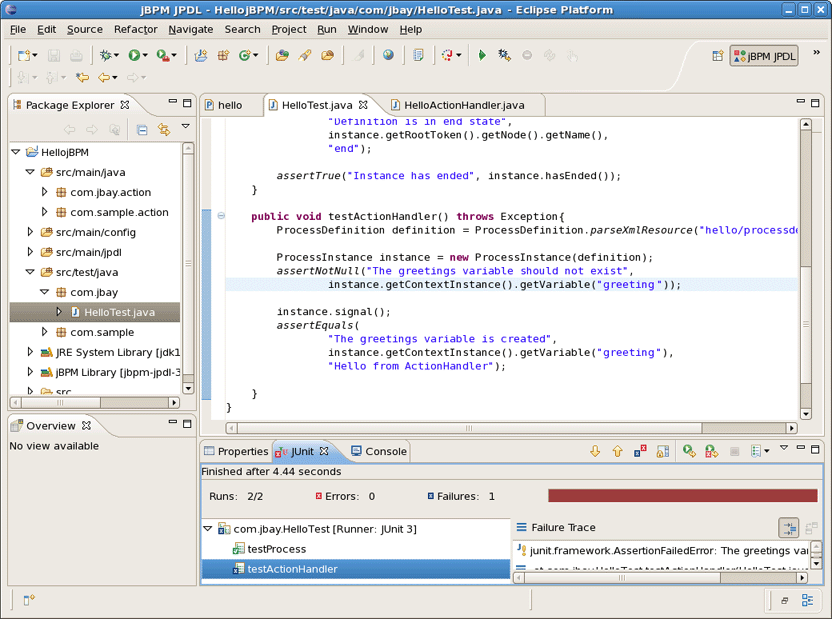The width and height of the screenshot is (832, 619).
Task: Click Package Explorer scroll right arrow
Action: coord(174,403)
